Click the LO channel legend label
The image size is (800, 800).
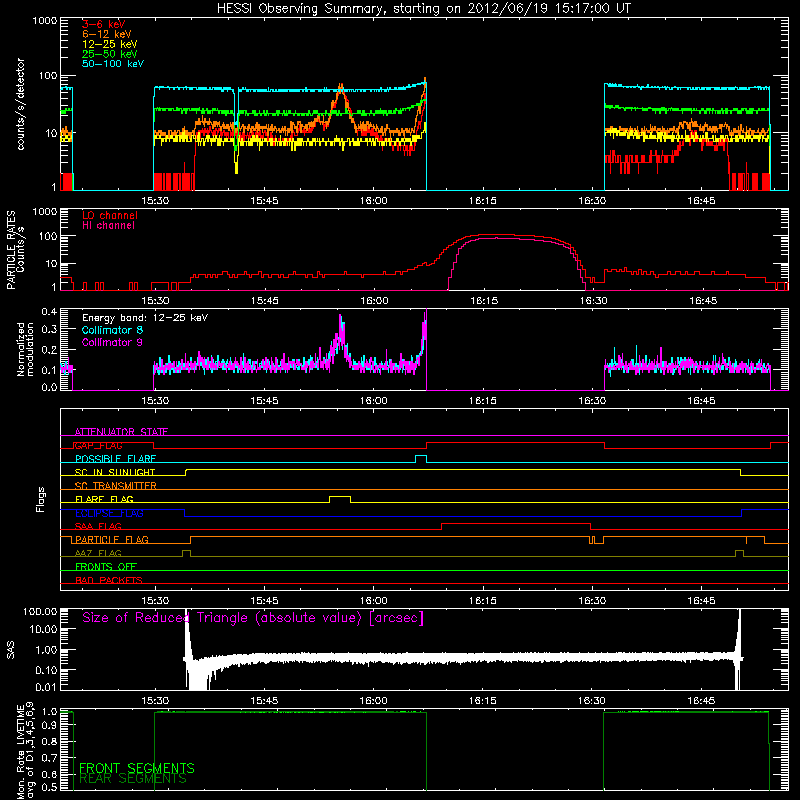[x=110, y=215]
